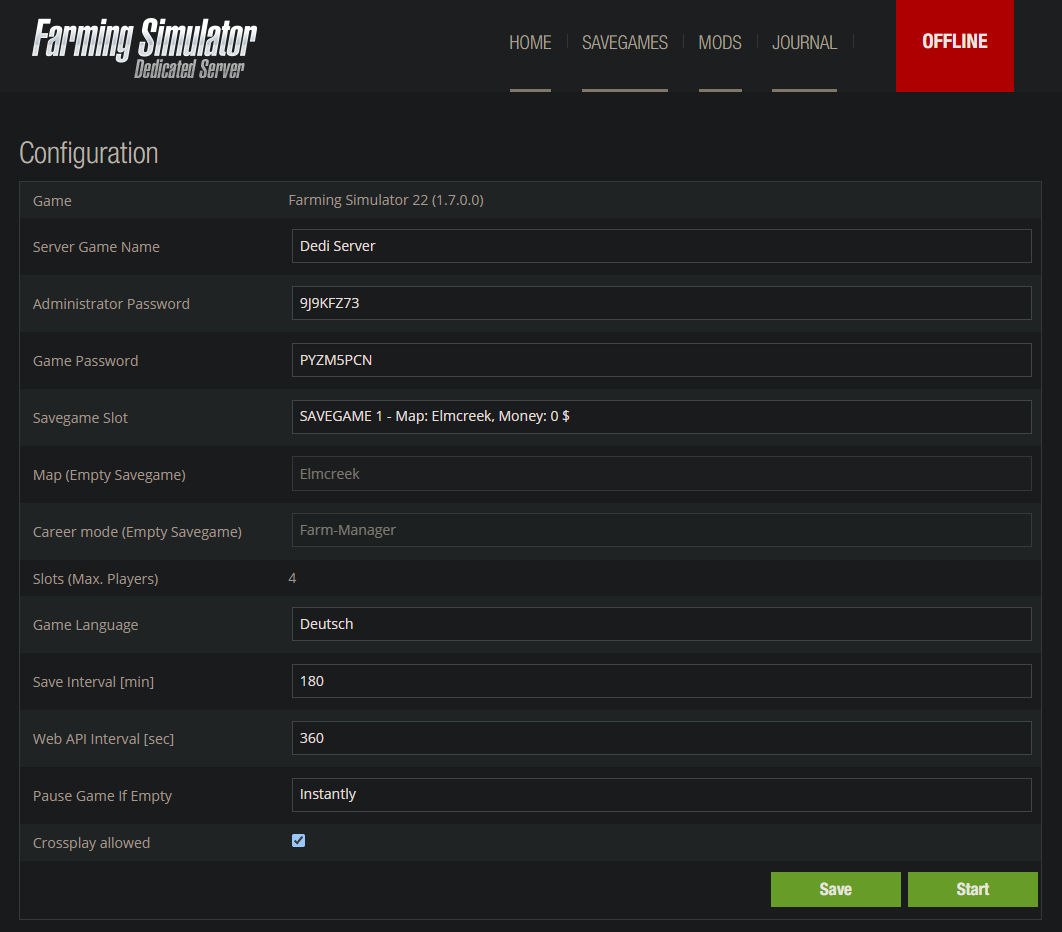Click the red OFFLINE status indicator
Viewport: 1062px width, 932px height.
click(x=954, y=42)
